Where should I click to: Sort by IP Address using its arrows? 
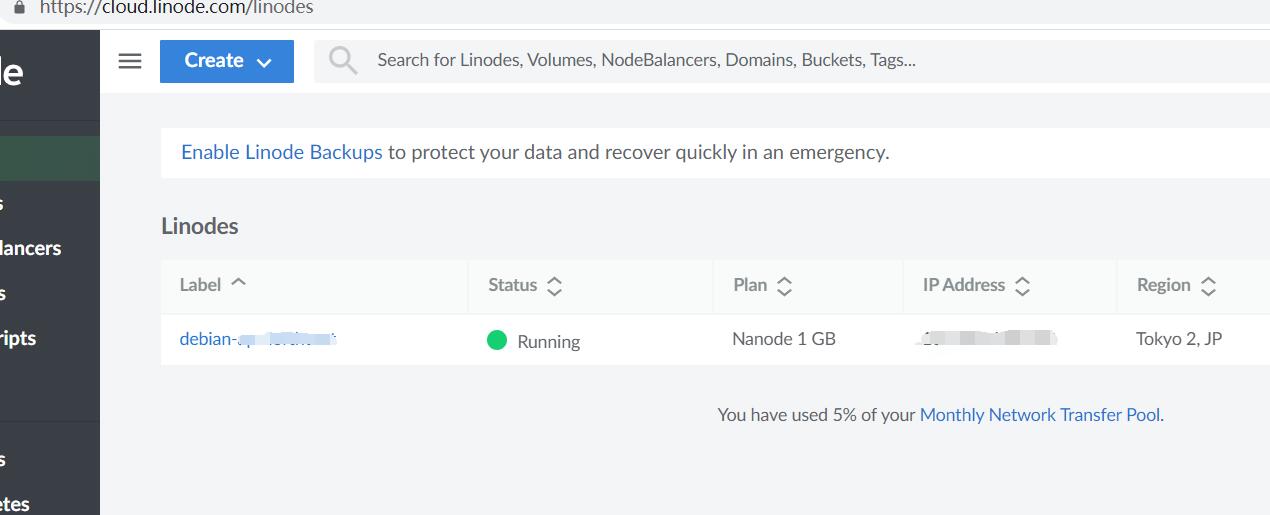(x=1022, y=286)
